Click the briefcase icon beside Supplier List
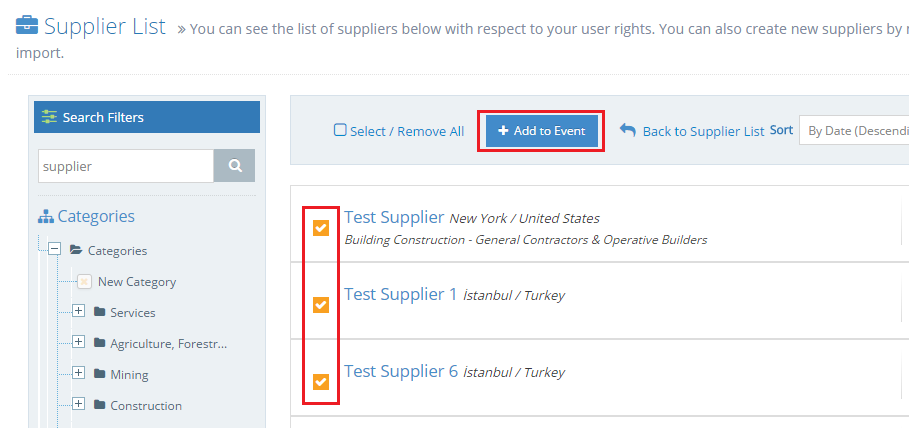 27,26
